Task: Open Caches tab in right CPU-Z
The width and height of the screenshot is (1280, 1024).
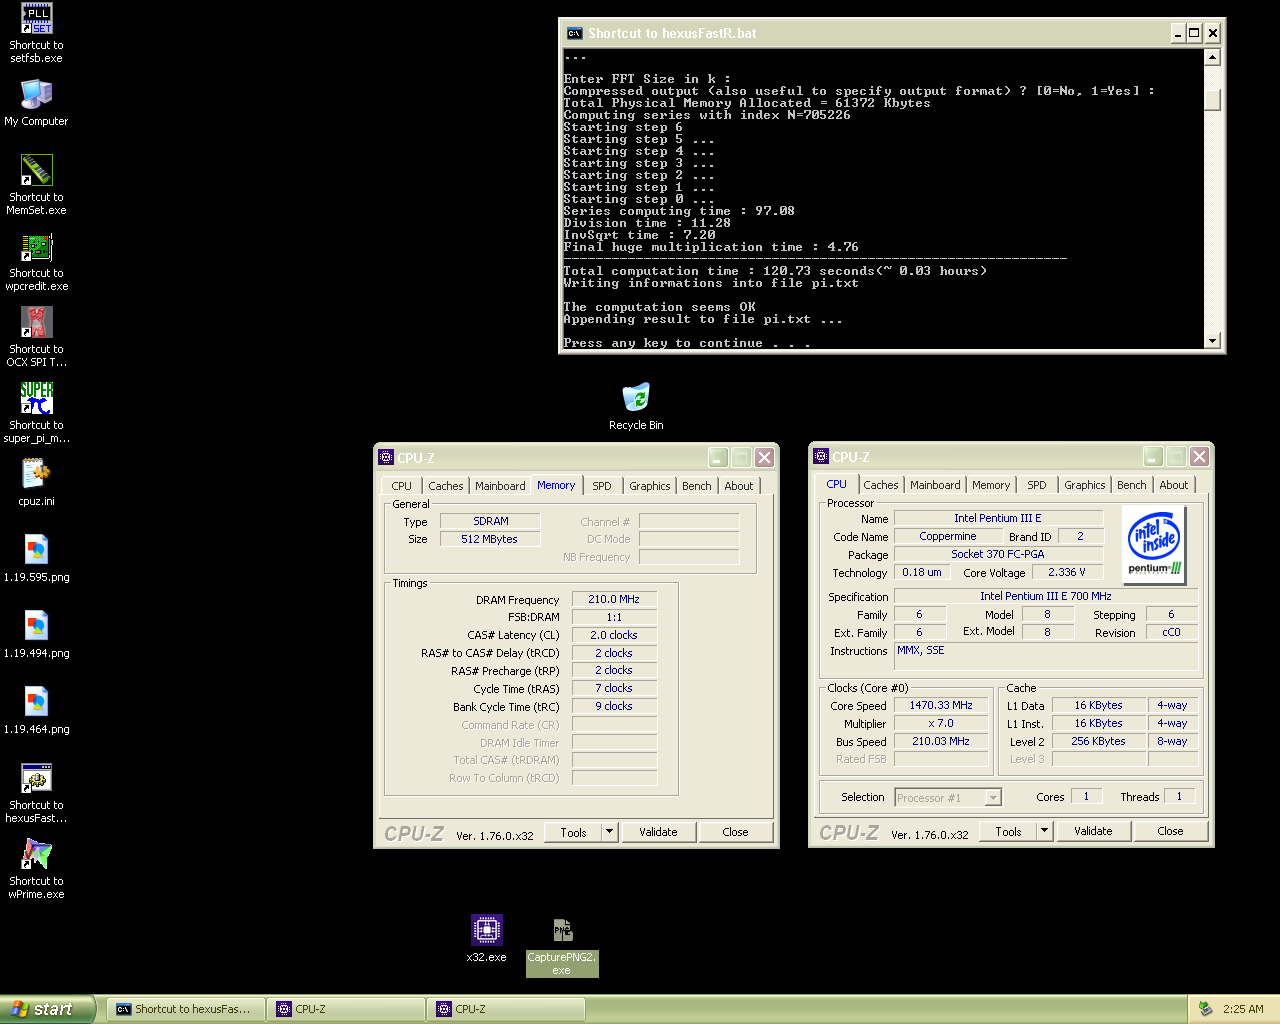Action: point(881,485)
